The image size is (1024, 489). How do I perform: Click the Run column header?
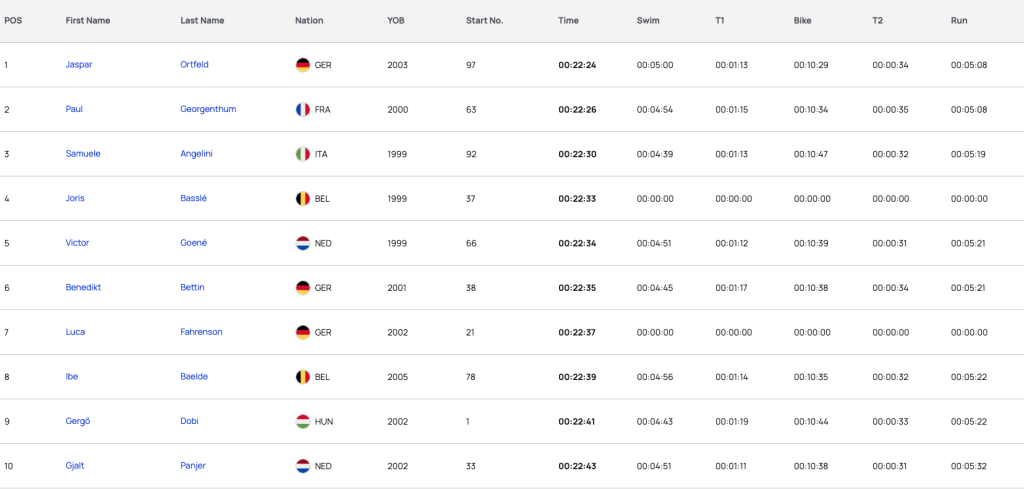coord(959,20)
